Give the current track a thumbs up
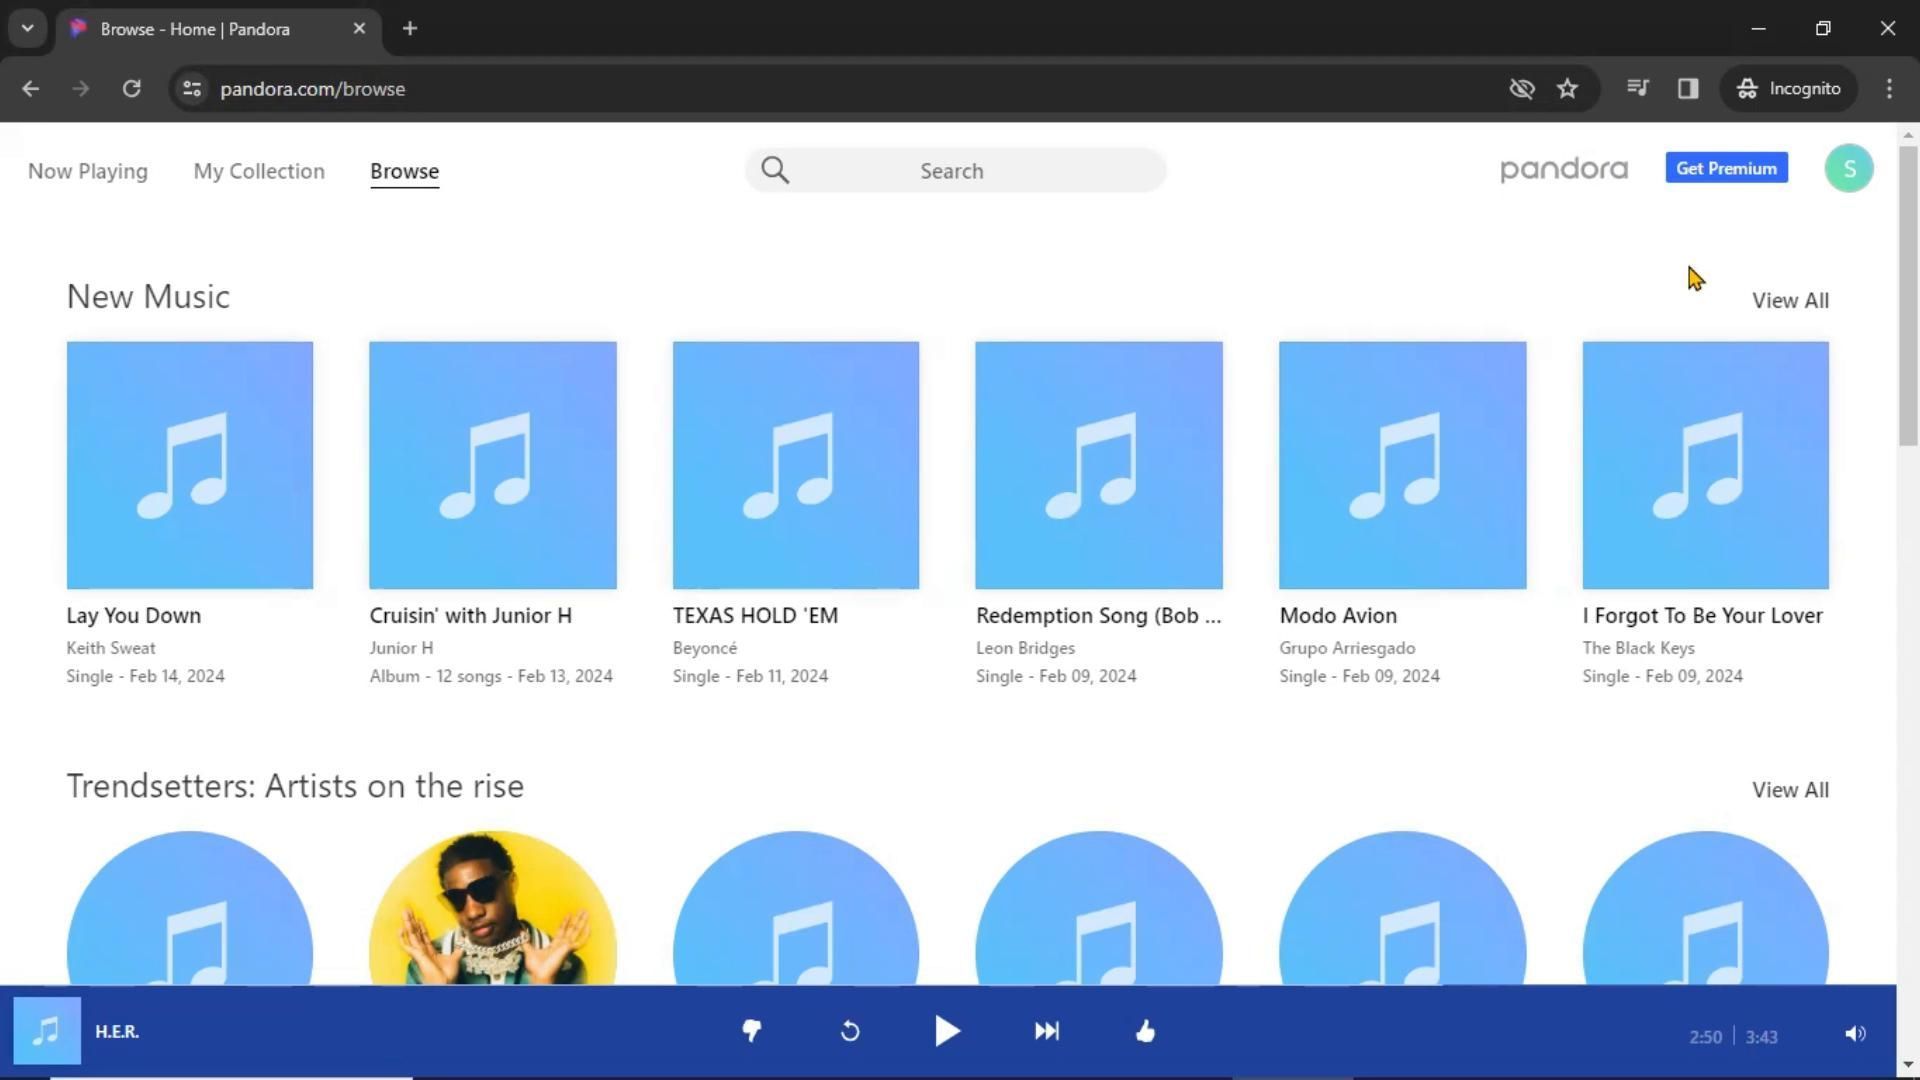1920x1080 pixels. 1145,1031
